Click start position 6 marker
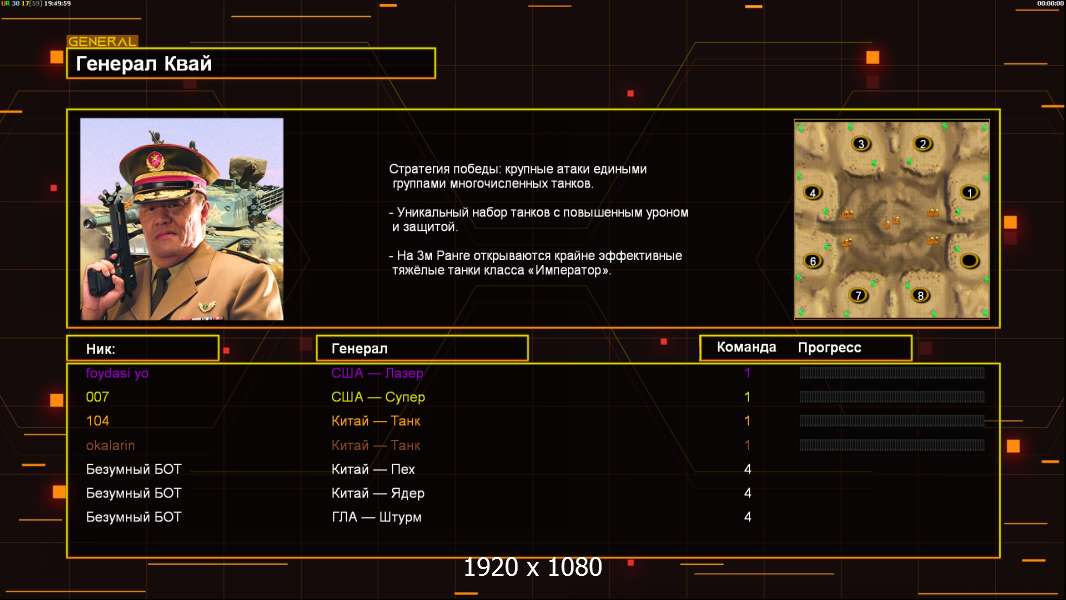Viewport: 1066px width, 600px height. point(813,261)
